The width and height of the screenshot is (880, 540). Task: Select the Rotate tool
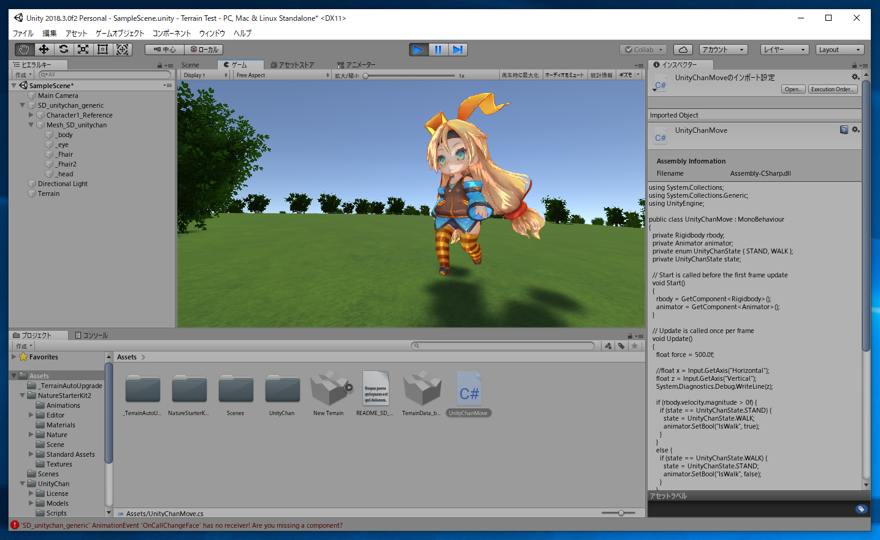(63, 49)
